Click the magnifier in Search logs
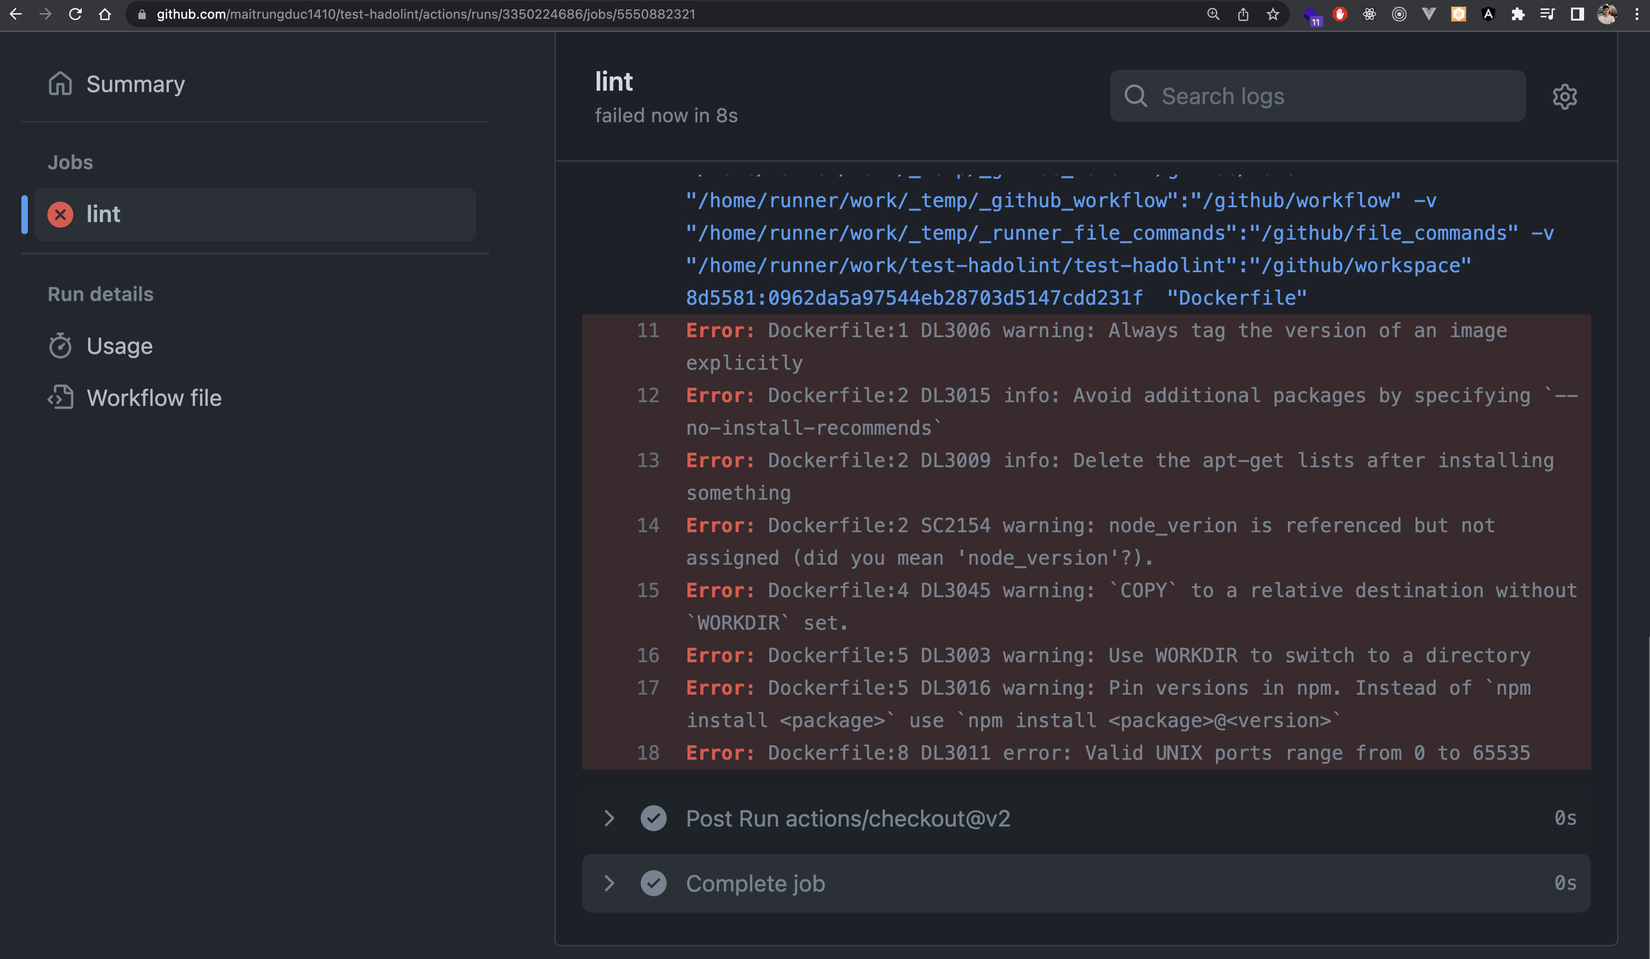1650x959 pixels. [1136, 96]
